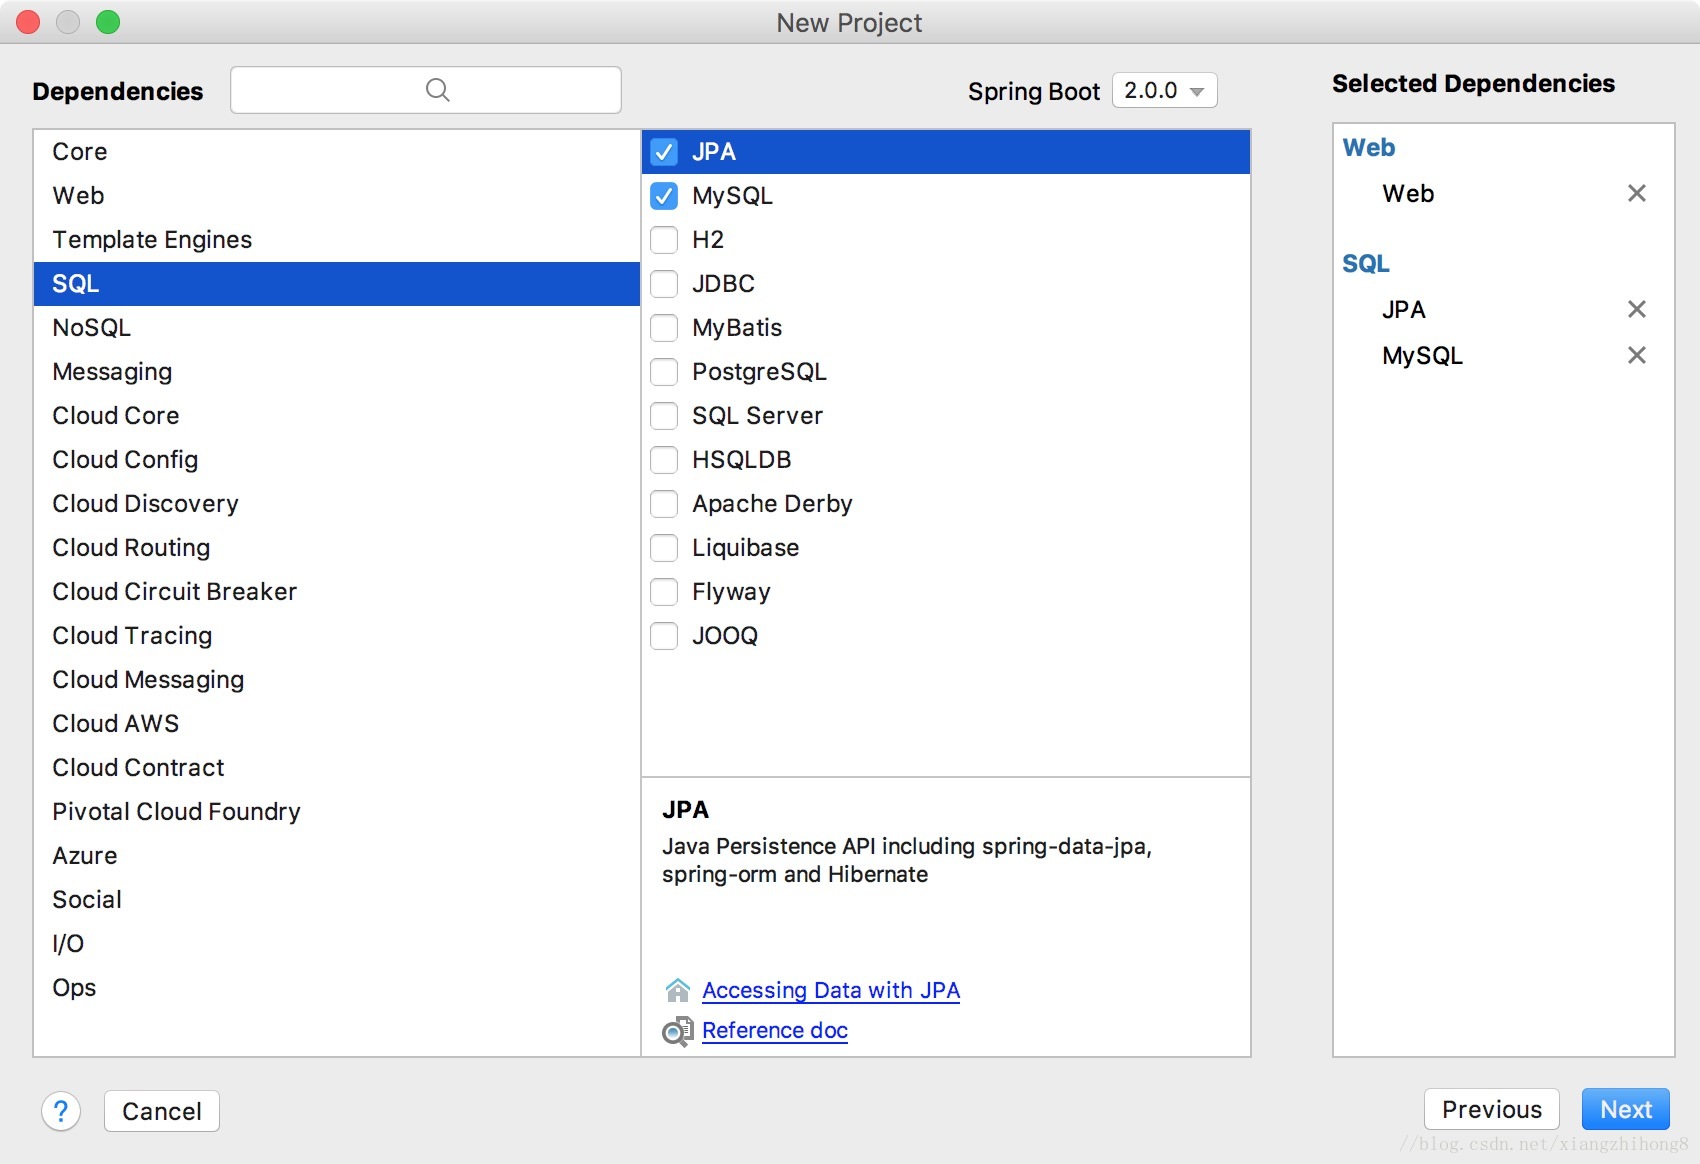
Task: Tick the Flyway checkbox
Action: point(664,592)
